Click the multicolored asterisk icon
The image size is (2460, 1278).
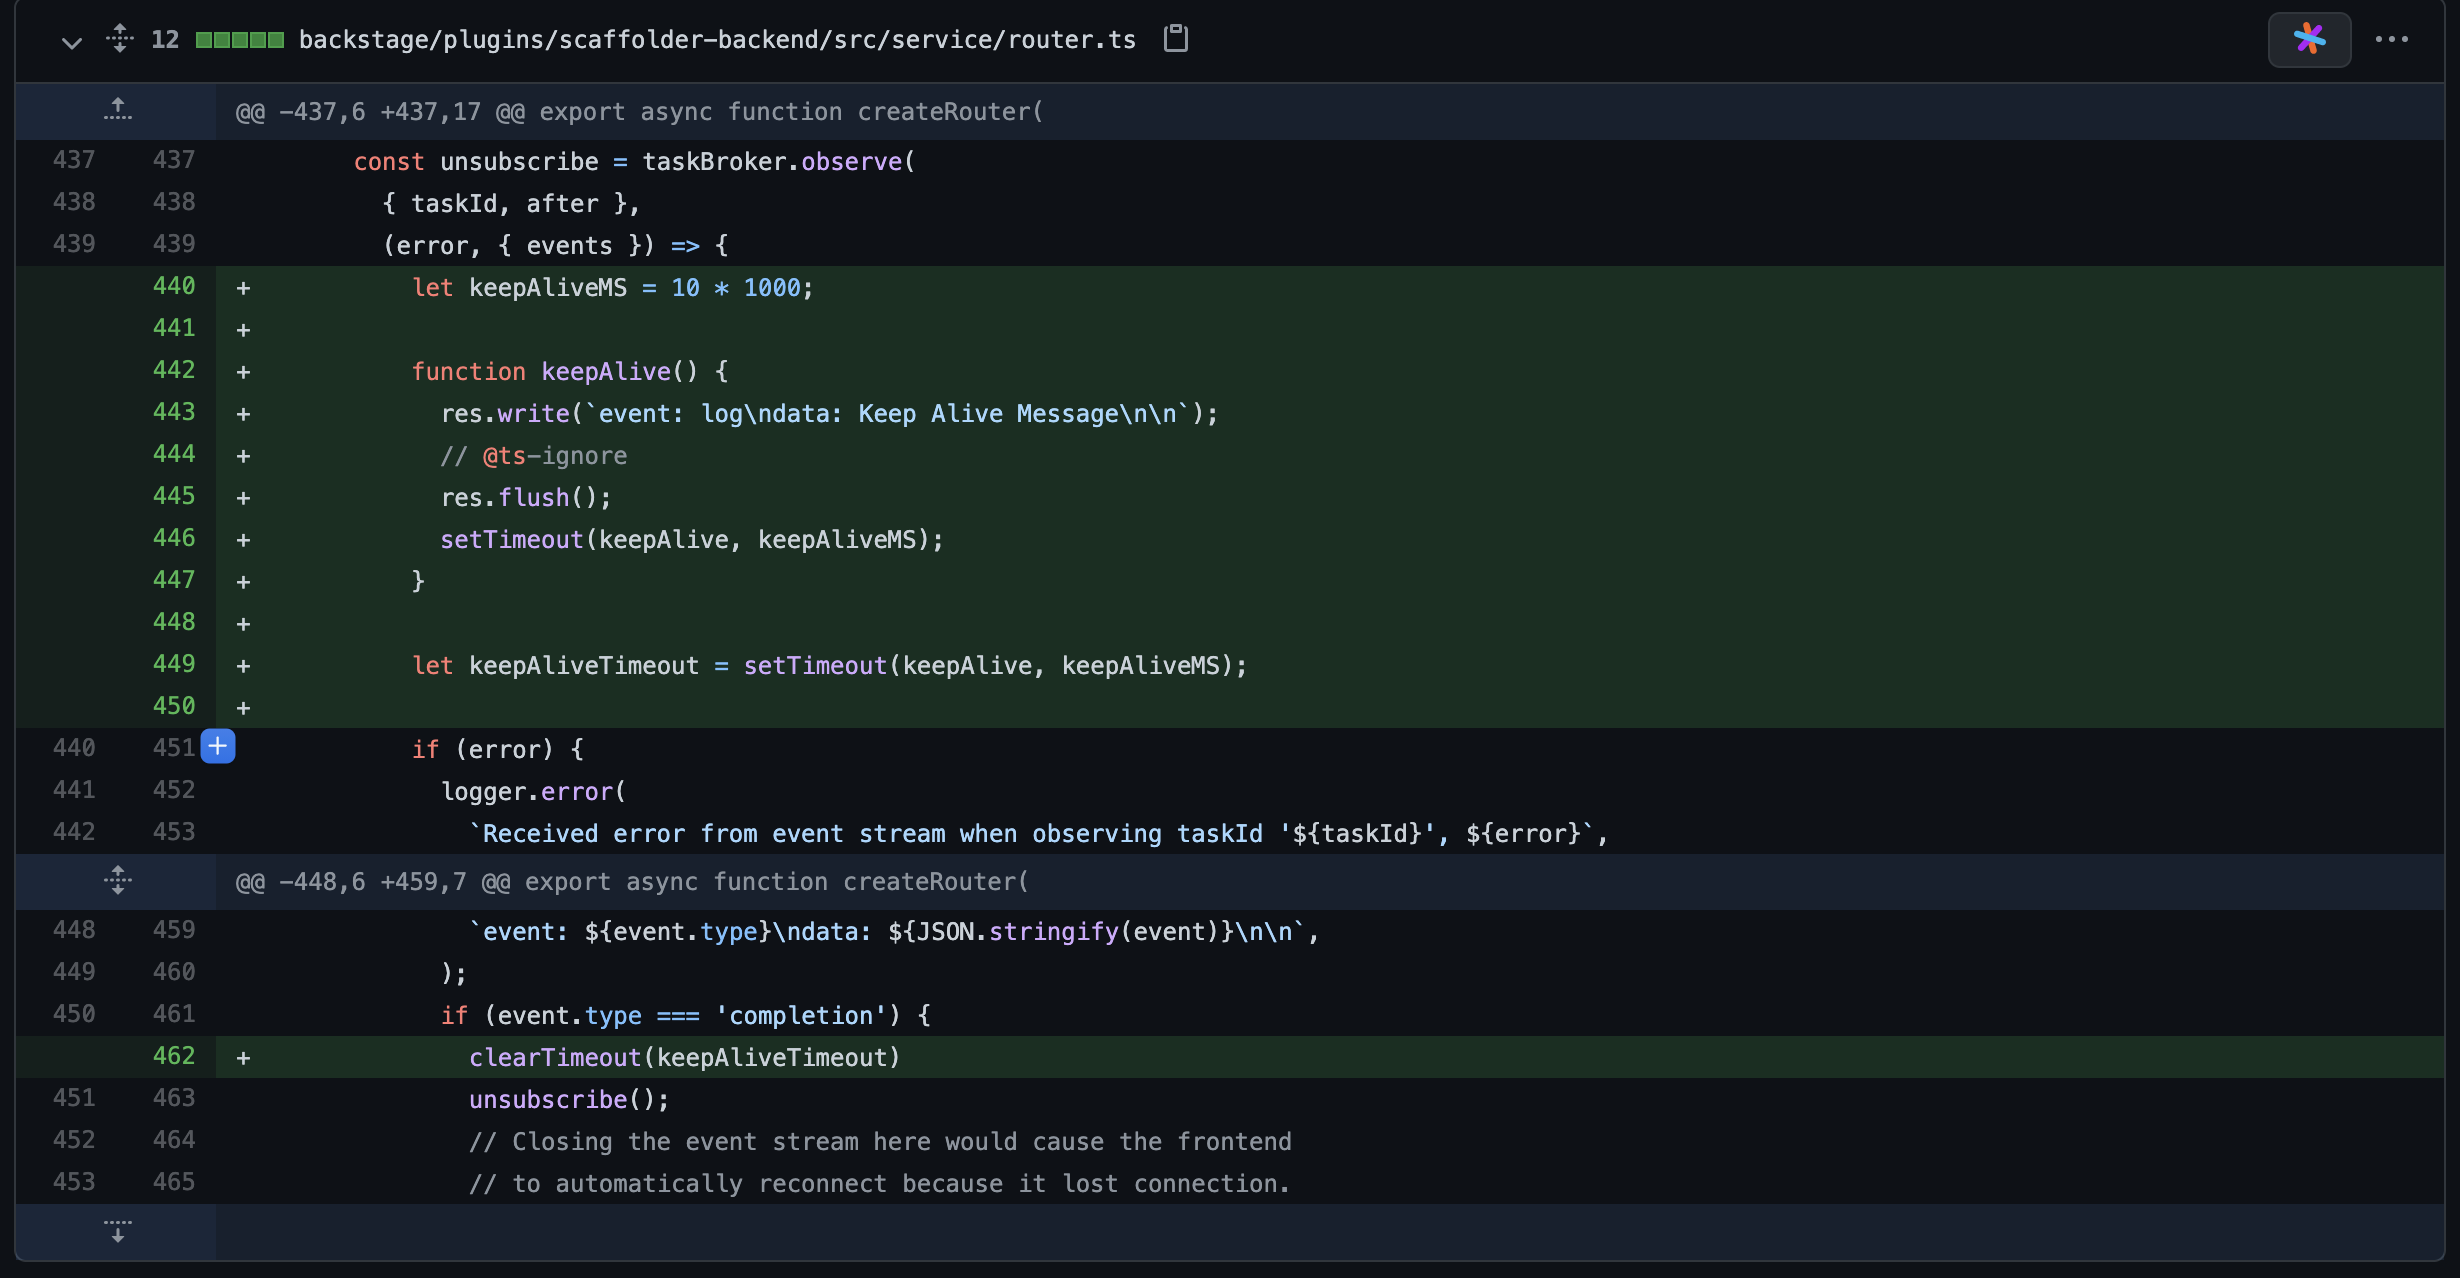2308,40
